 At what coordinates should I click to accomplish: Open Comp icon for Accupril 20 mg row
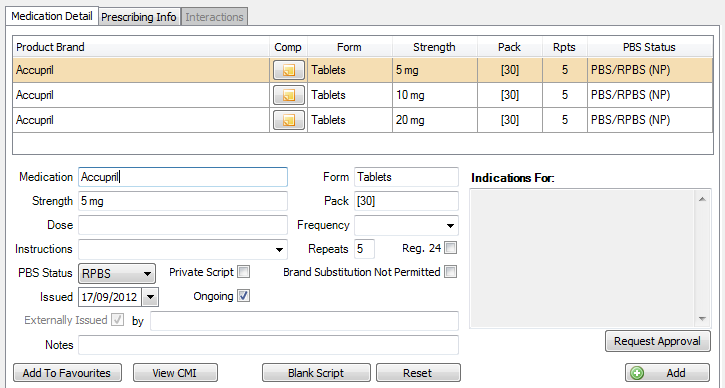289,120
